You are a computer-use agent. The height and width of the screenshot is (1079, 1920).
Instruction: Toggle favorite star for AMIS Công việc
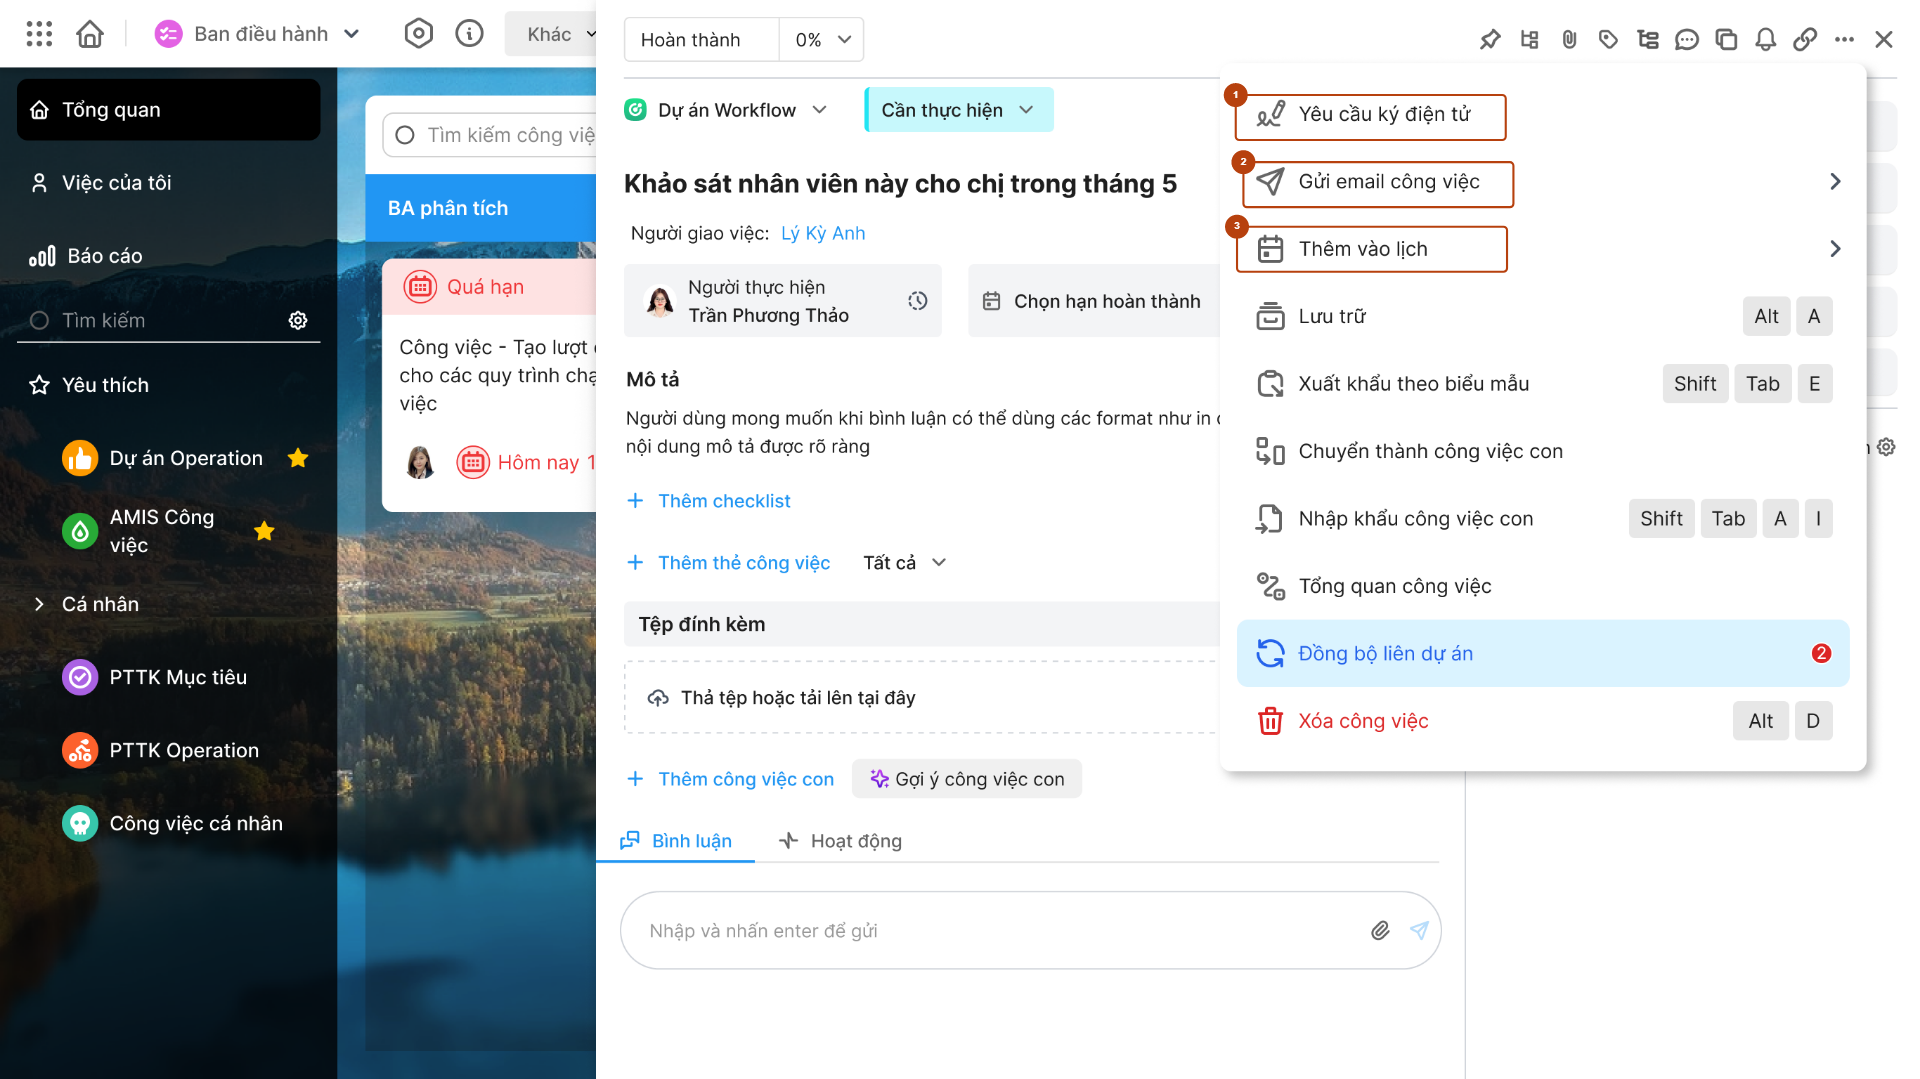(x=264, y=531)
